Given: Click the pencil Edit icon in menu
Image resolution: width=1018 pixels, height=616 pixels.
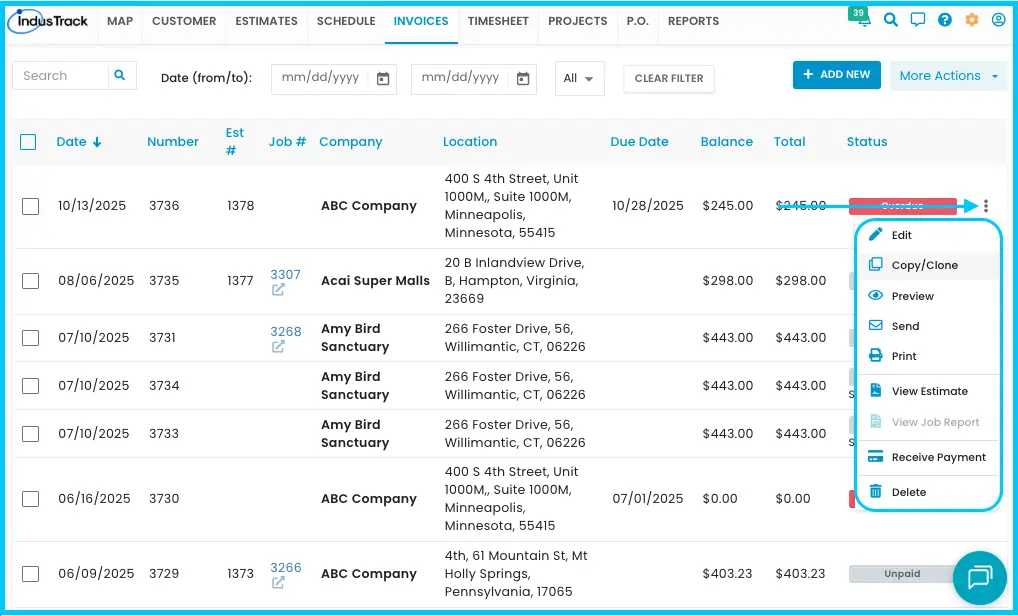Looking at the screenshot, I should 875,234.
